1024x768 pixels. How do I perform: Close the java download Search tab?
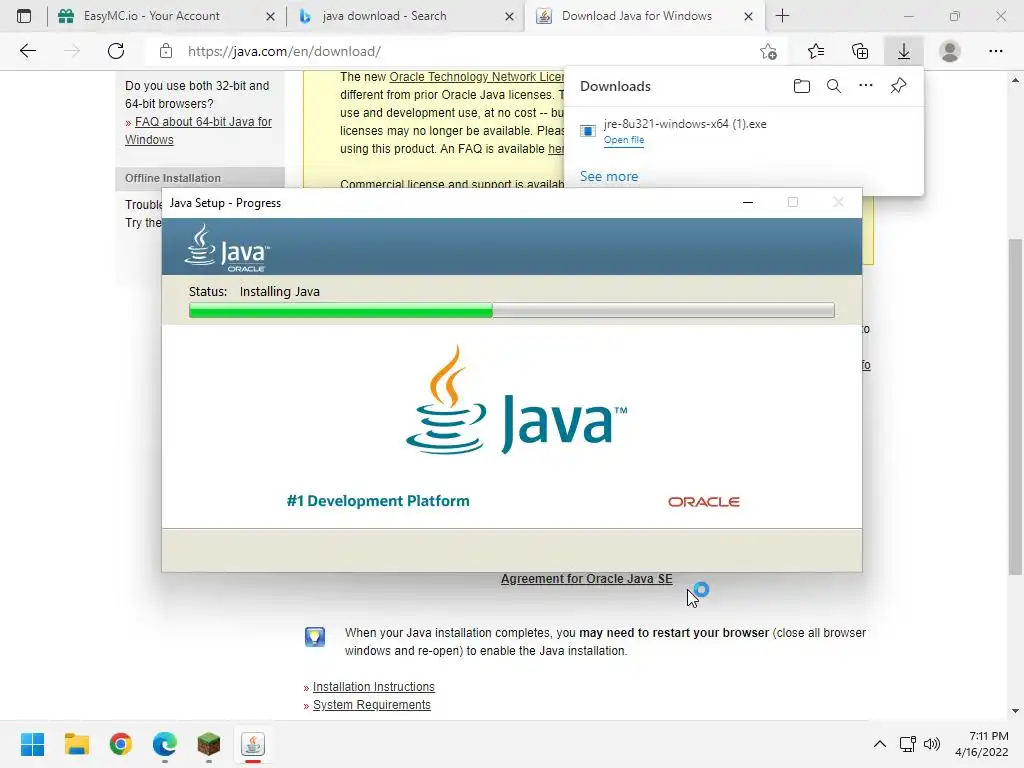[509, 16]
